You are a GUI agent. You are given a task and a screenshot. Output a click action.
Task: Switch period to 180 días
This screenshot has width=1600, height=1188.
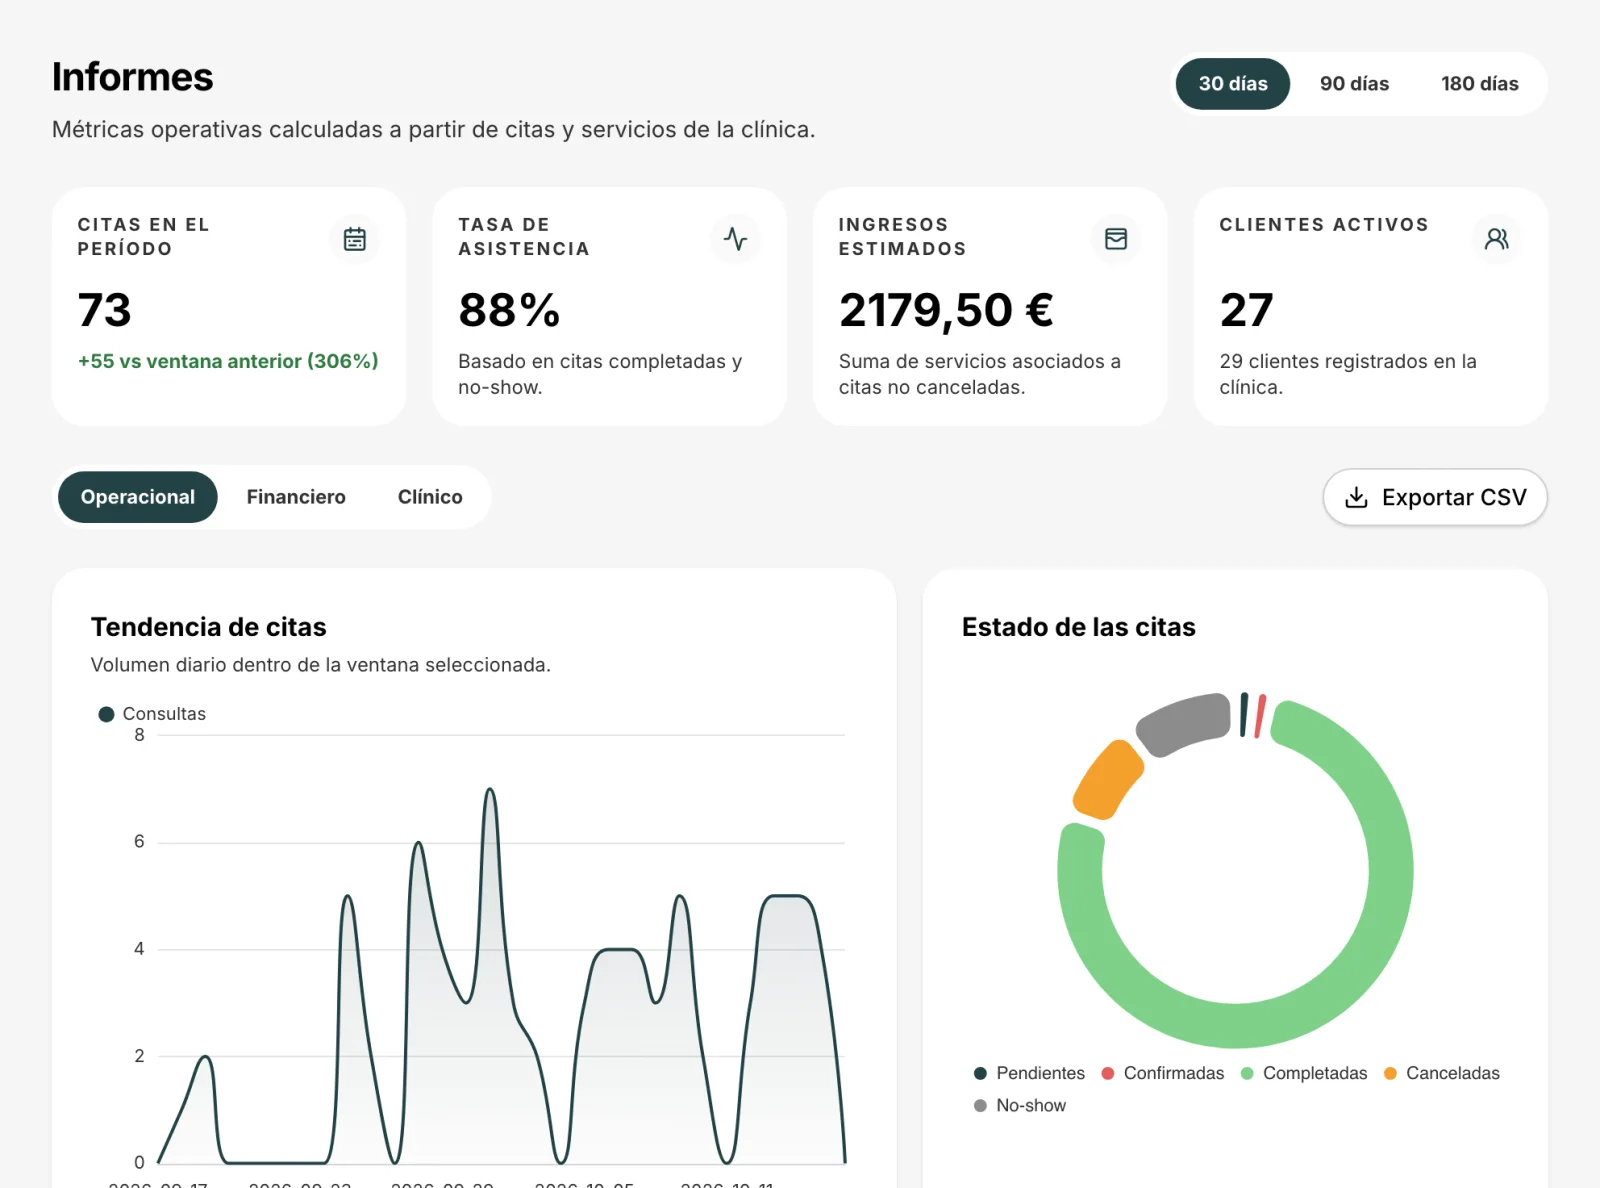coord(1479,84)
